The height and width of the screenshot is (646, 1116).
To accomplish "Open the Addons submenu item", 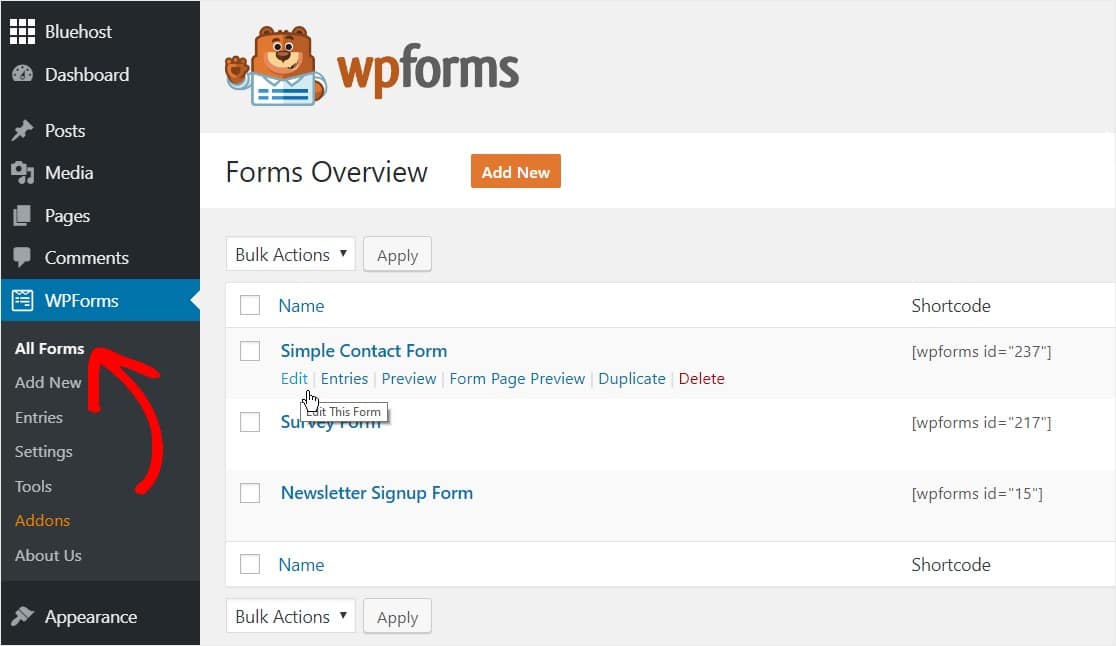I will (x=43, y=521).
